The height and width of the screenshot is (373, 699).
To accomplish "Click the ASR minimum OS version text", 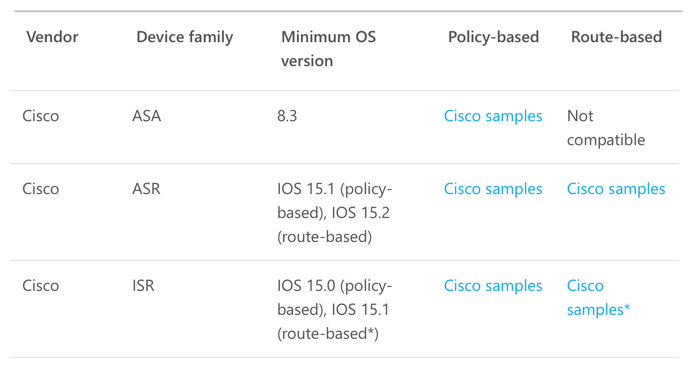I will click(334, 213).
